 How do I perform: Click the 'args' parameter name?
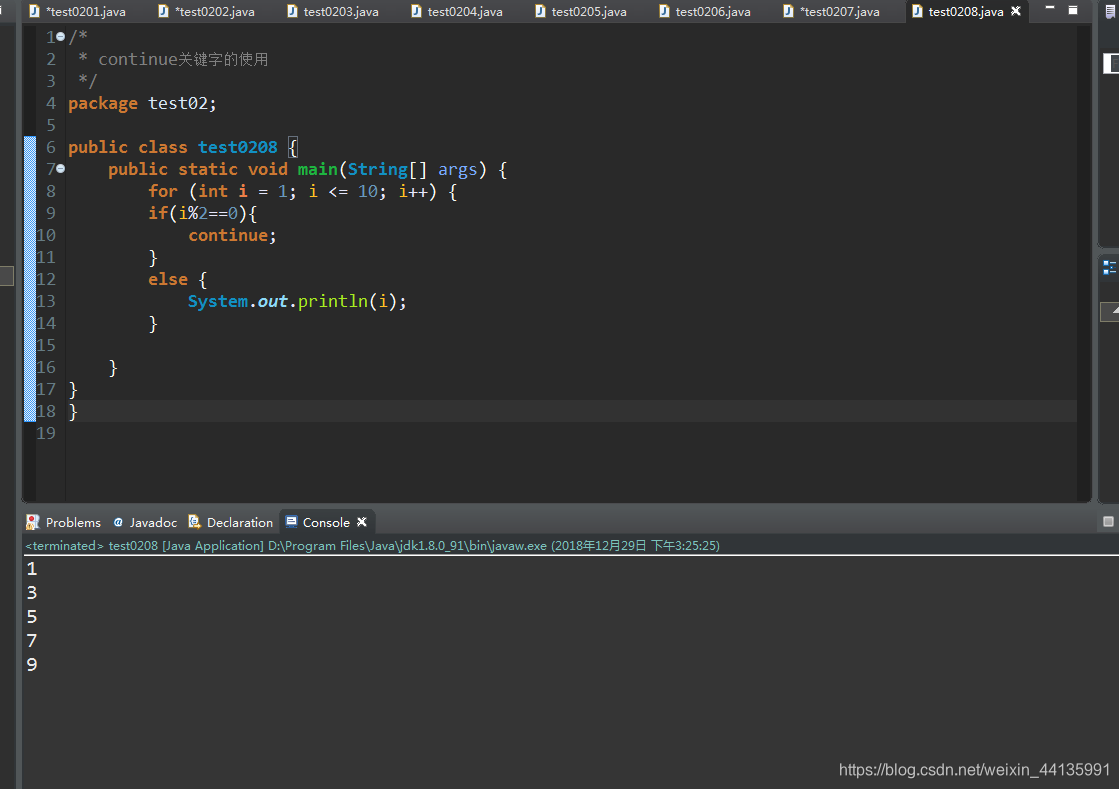457,170
